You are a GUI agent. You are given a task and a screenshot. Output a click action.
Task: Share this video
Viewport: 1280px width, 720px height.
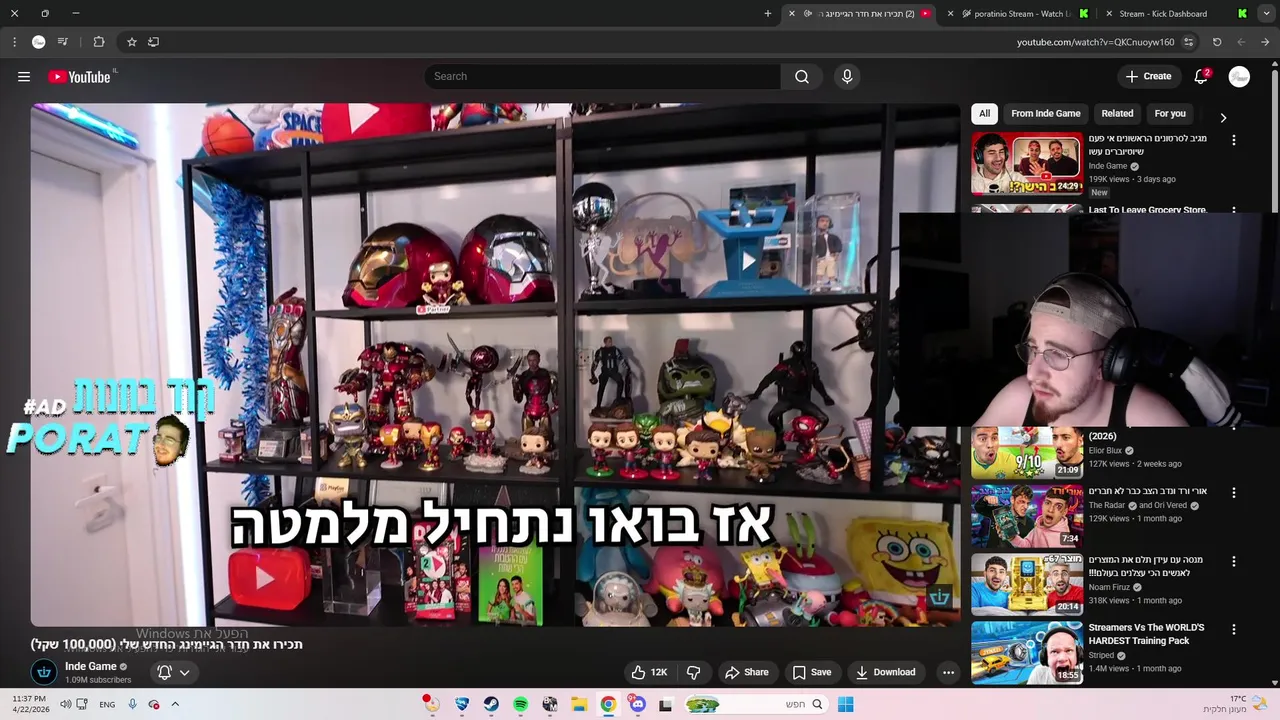point(747,672)
